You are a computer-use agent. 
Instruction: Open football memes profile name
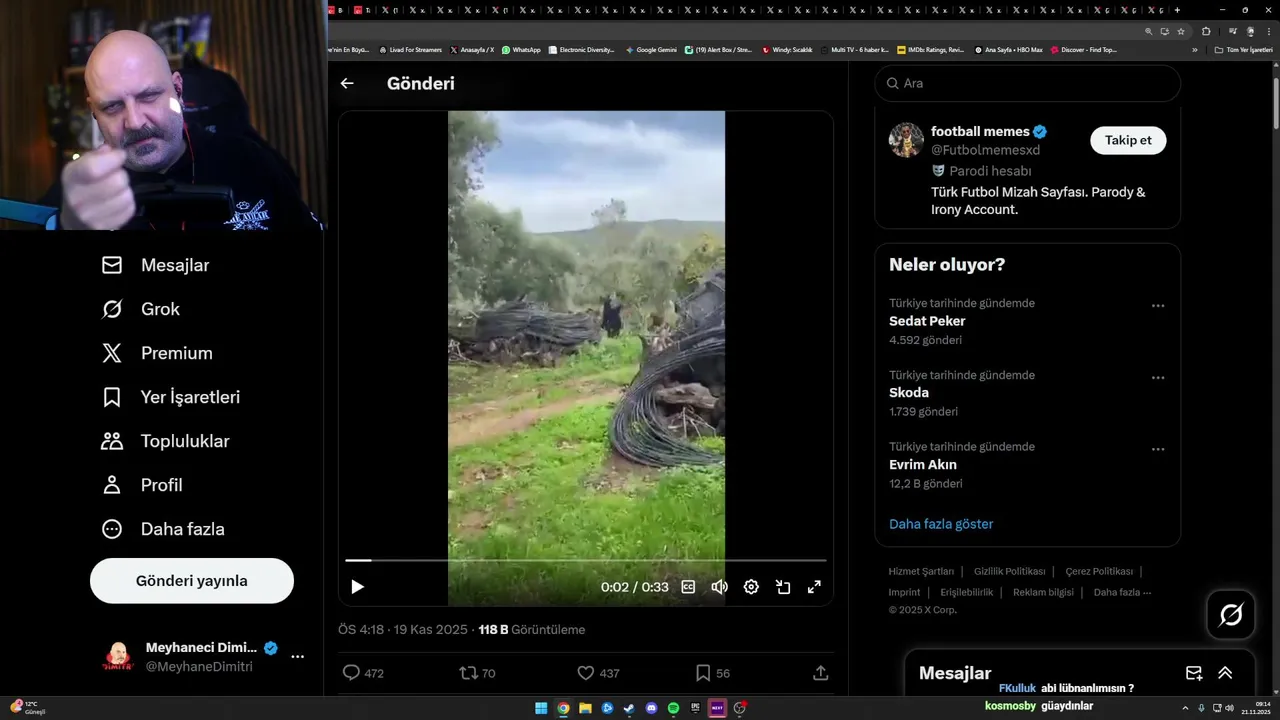(x=980, y=131)
